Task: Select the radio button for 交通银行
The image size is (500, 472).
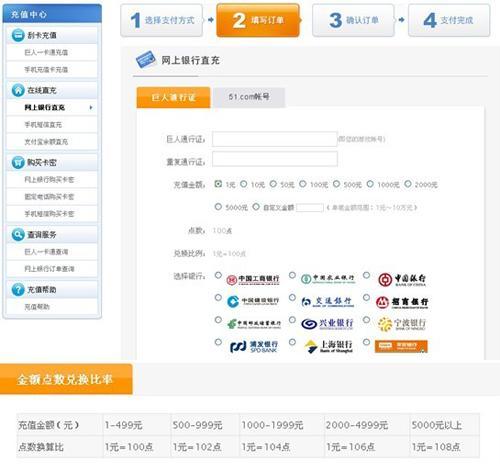Action: click(292, 297)
